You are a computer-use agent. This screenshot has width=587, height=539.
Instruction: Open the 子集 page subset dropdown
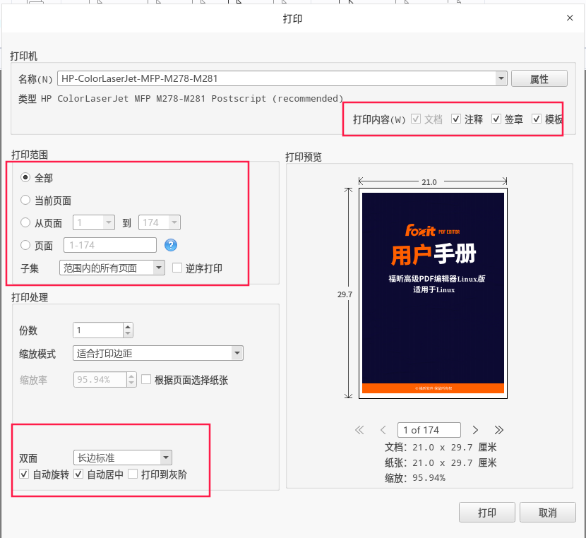[159, 268]
